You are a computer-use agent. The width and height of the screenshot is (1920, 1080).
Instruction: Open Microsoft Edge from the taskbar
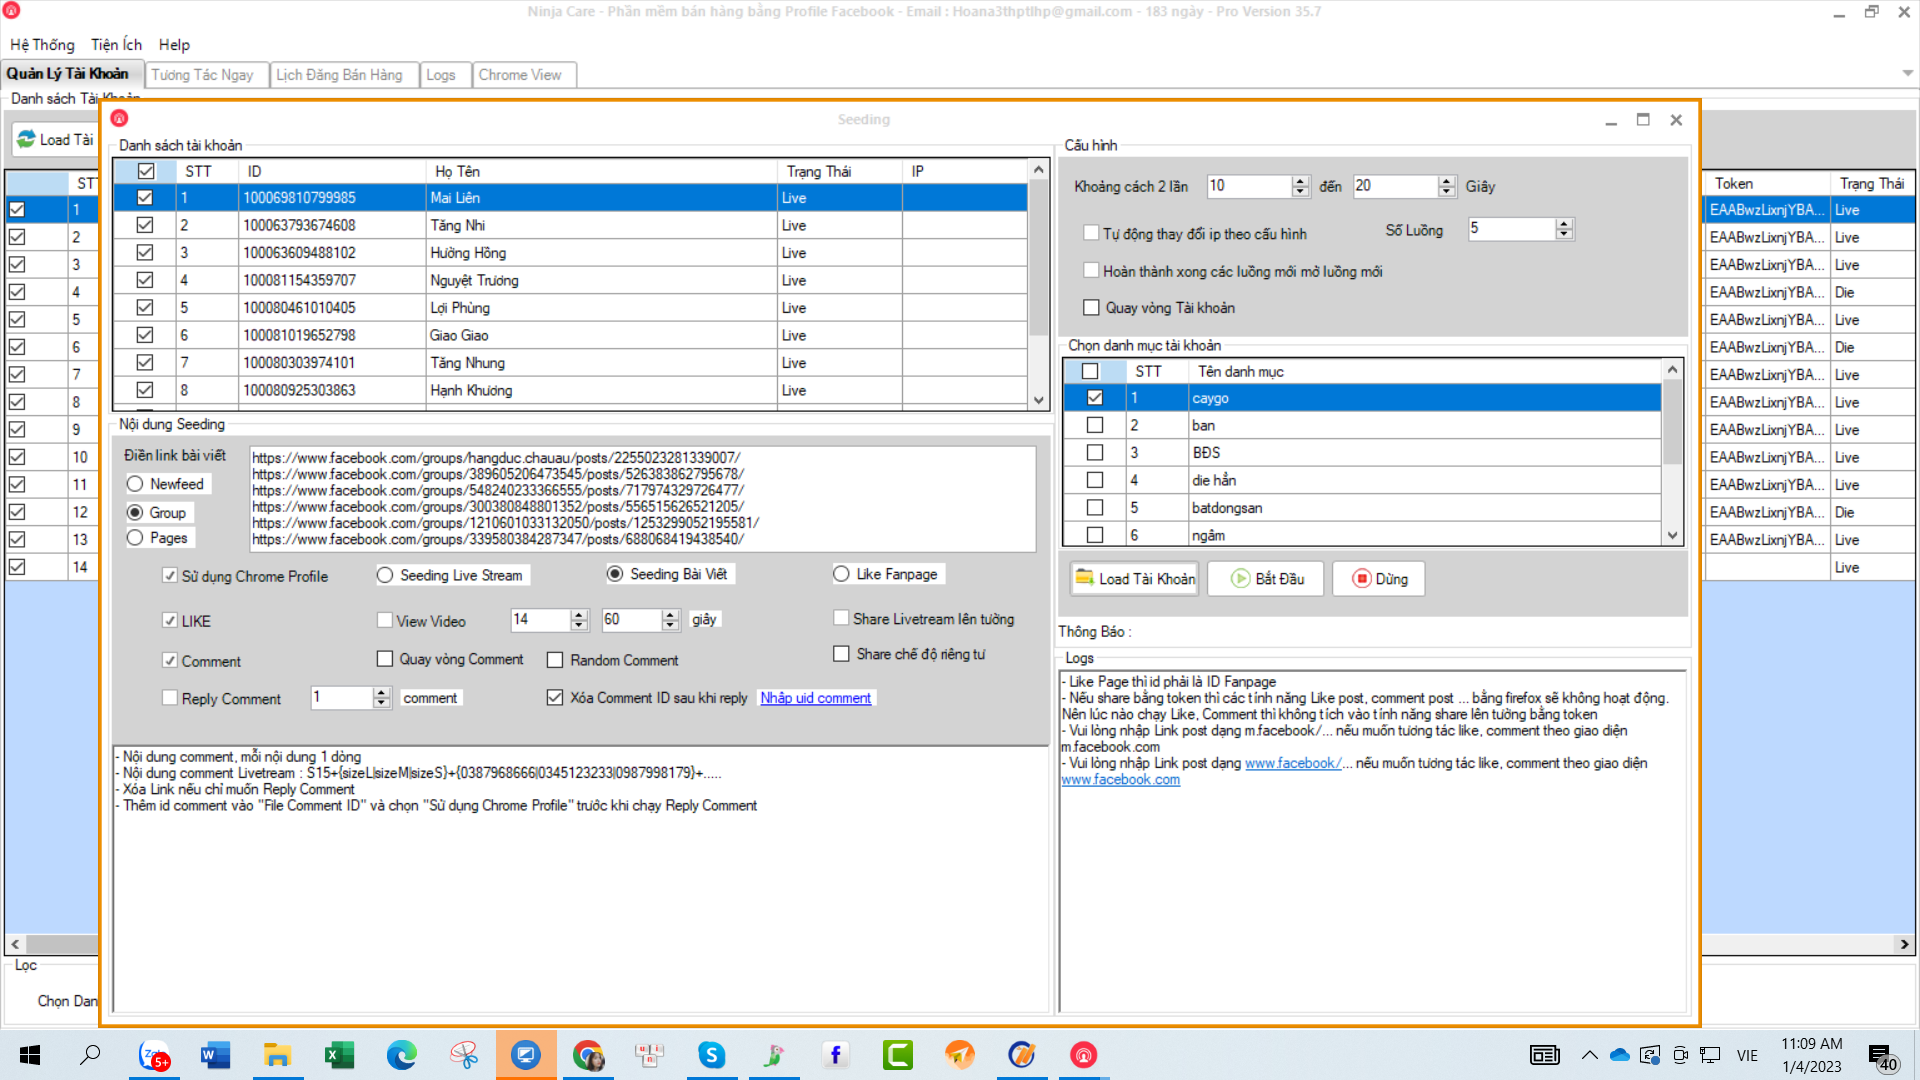[401, 1055]
